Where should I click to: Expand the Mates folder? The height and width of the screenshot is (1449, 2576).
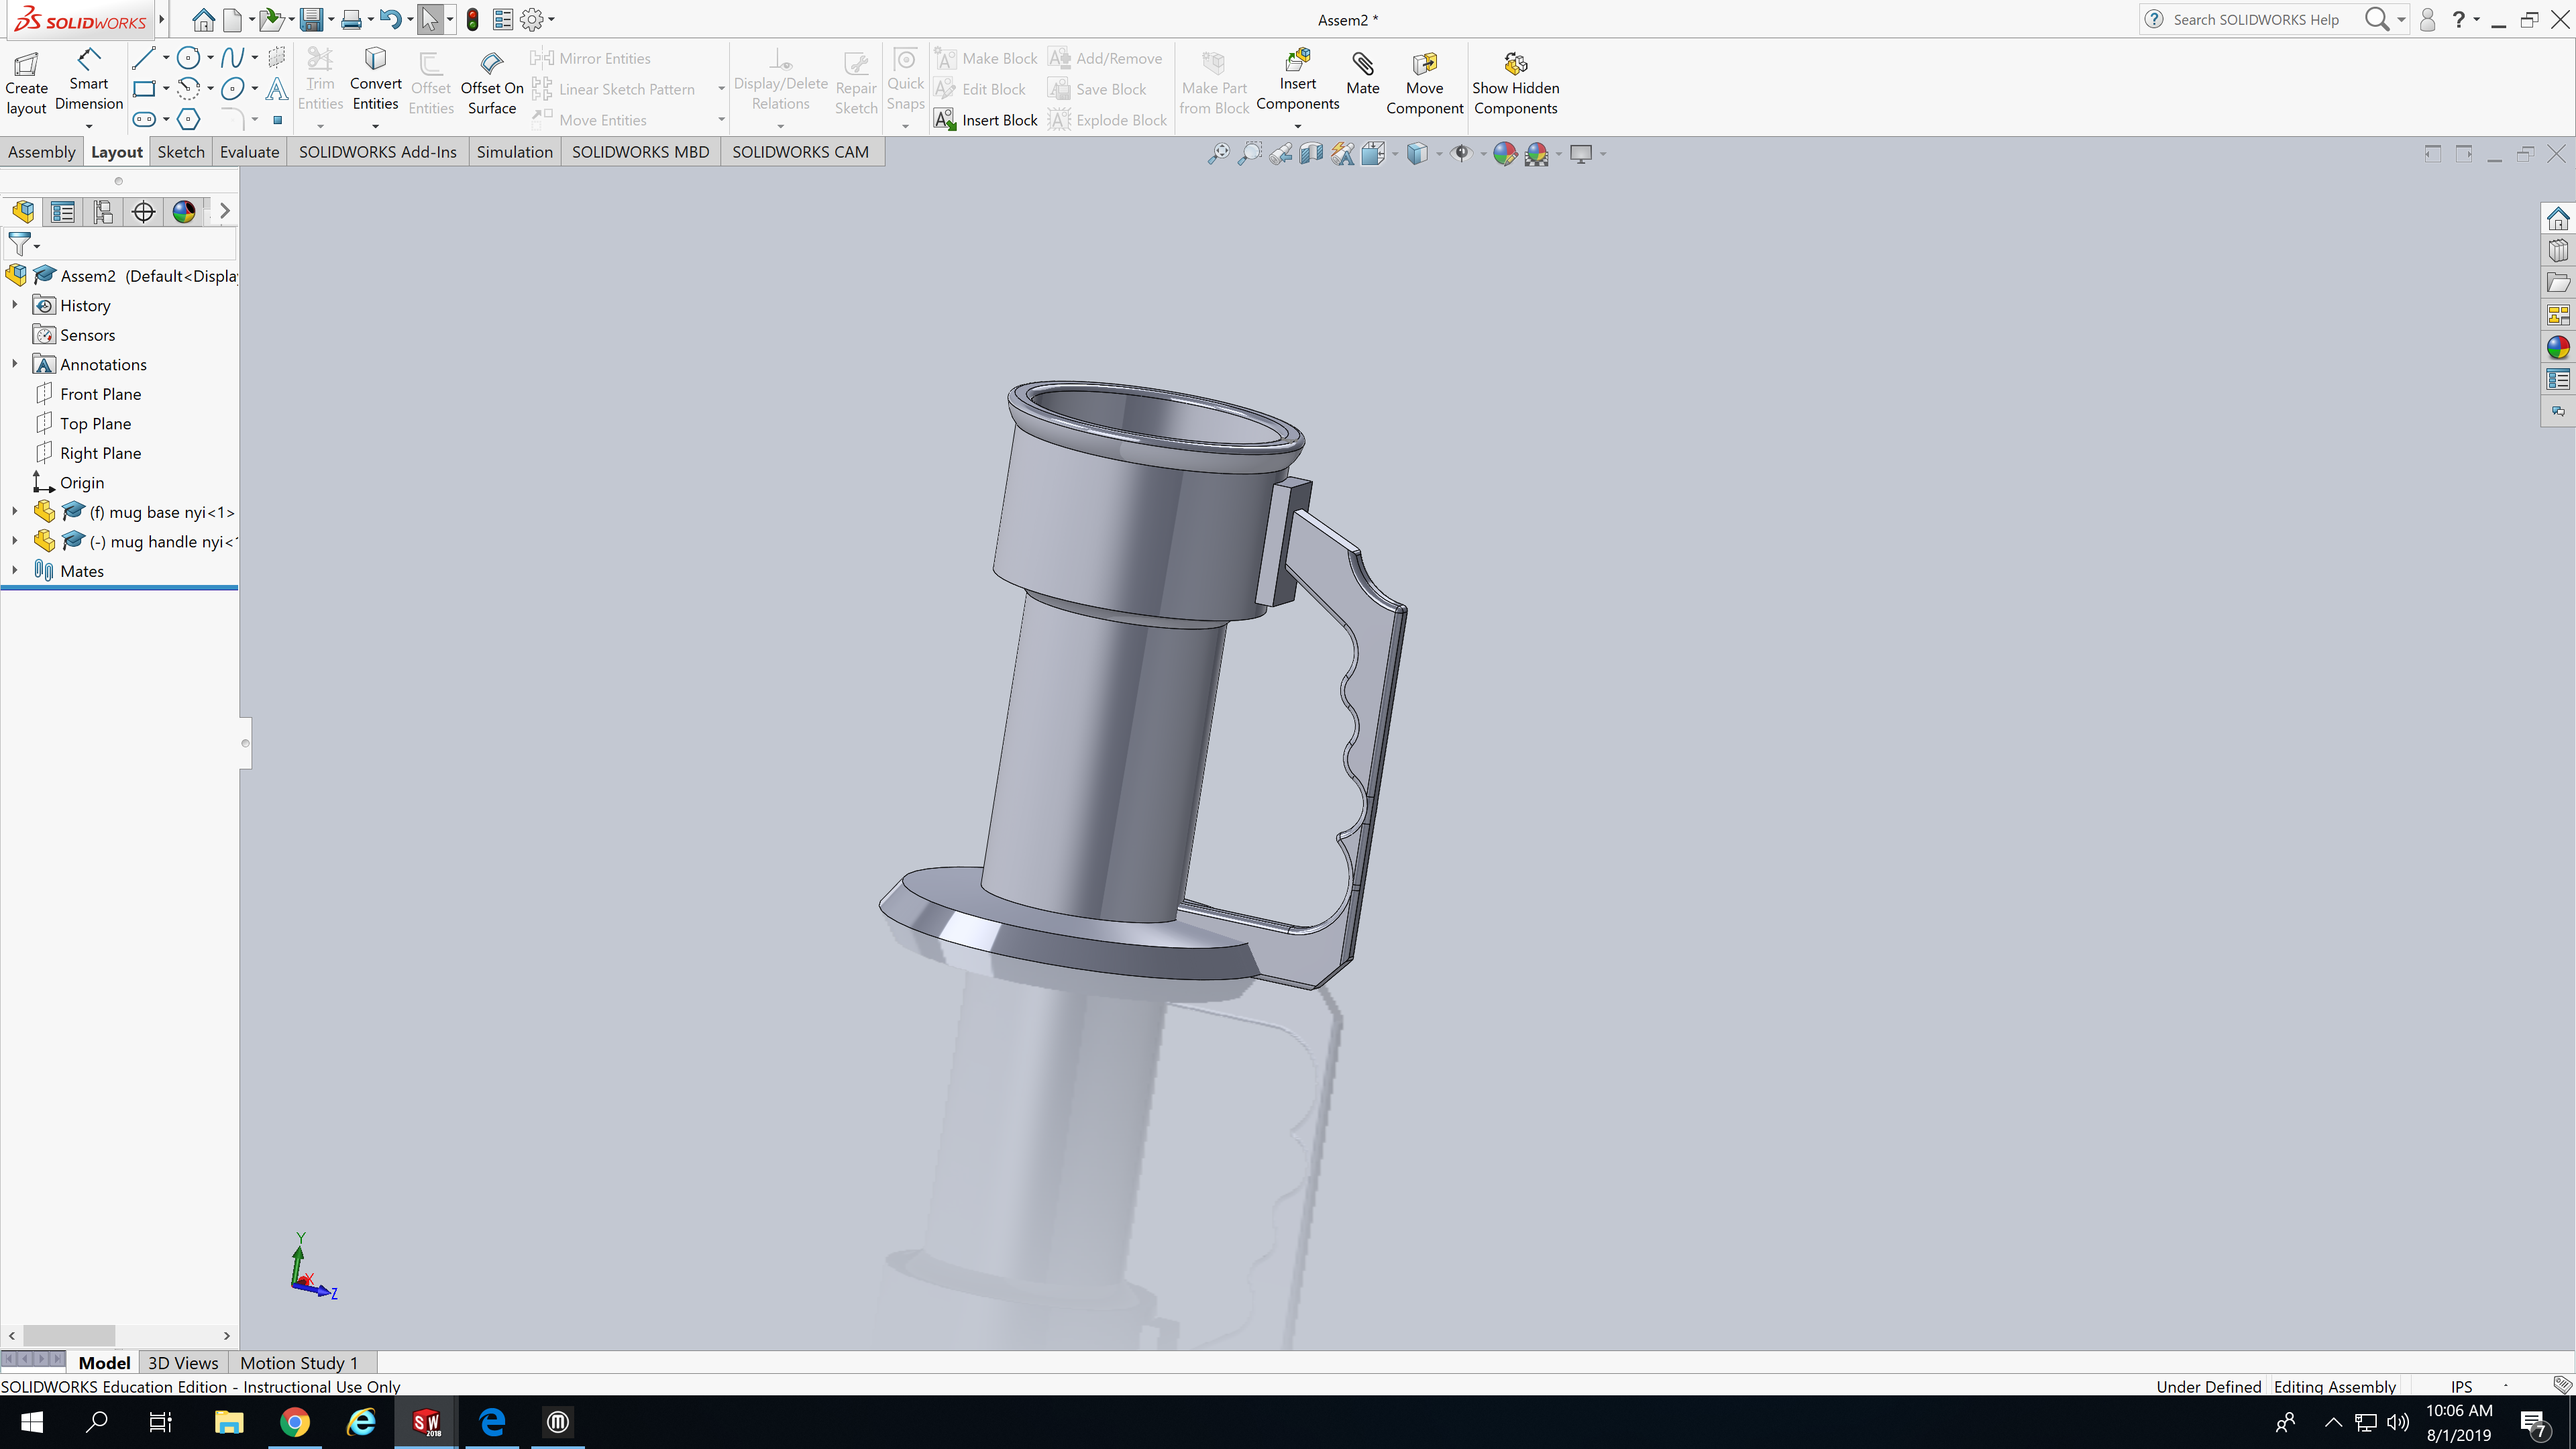pyautogui.click(x=14, y=571)
